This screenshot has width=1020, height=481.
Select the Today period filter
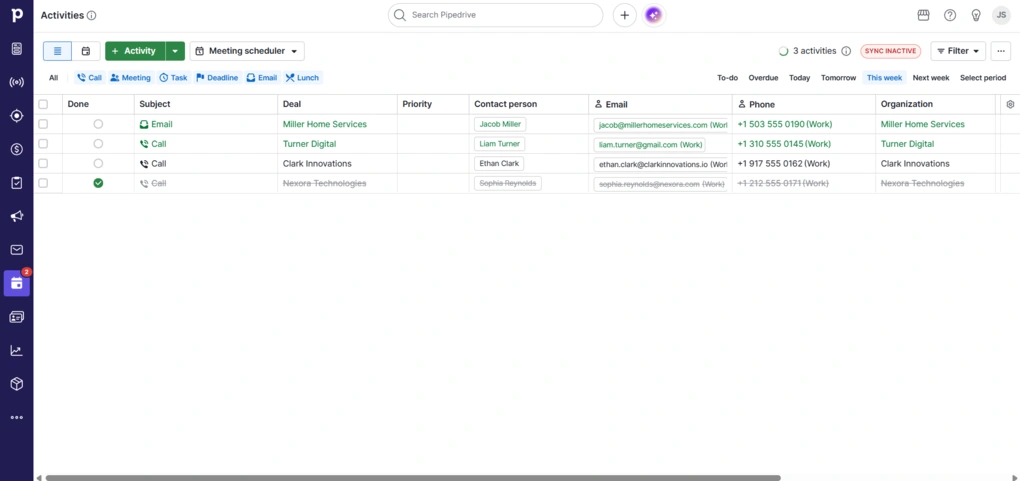click(x=799, y=77)
